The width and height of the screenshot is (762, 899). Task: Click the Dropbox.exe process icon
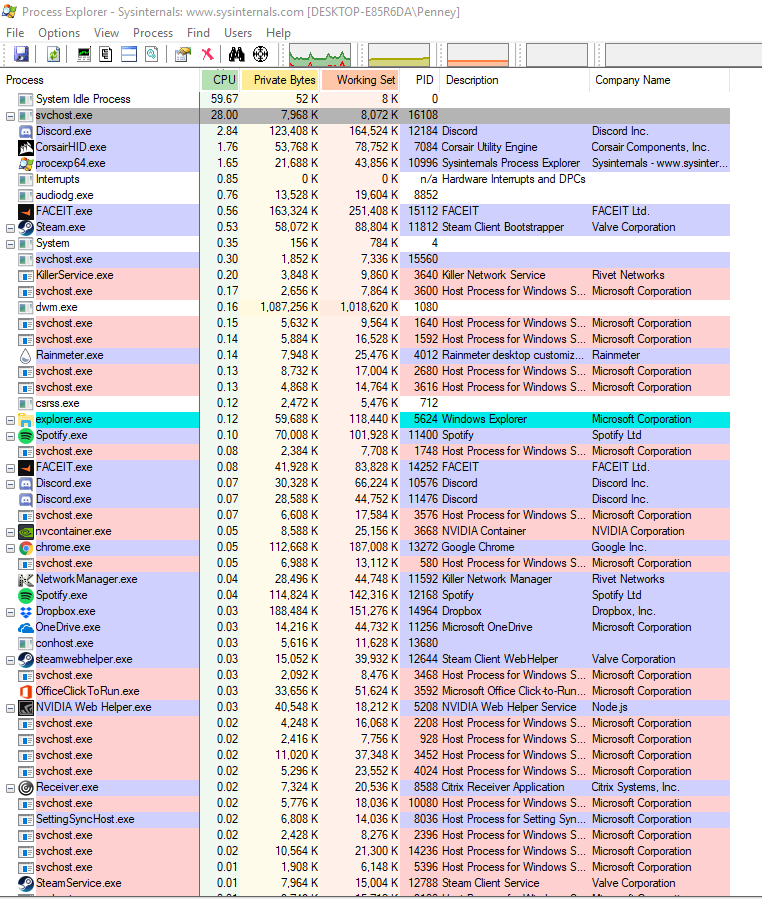(26, 612)
